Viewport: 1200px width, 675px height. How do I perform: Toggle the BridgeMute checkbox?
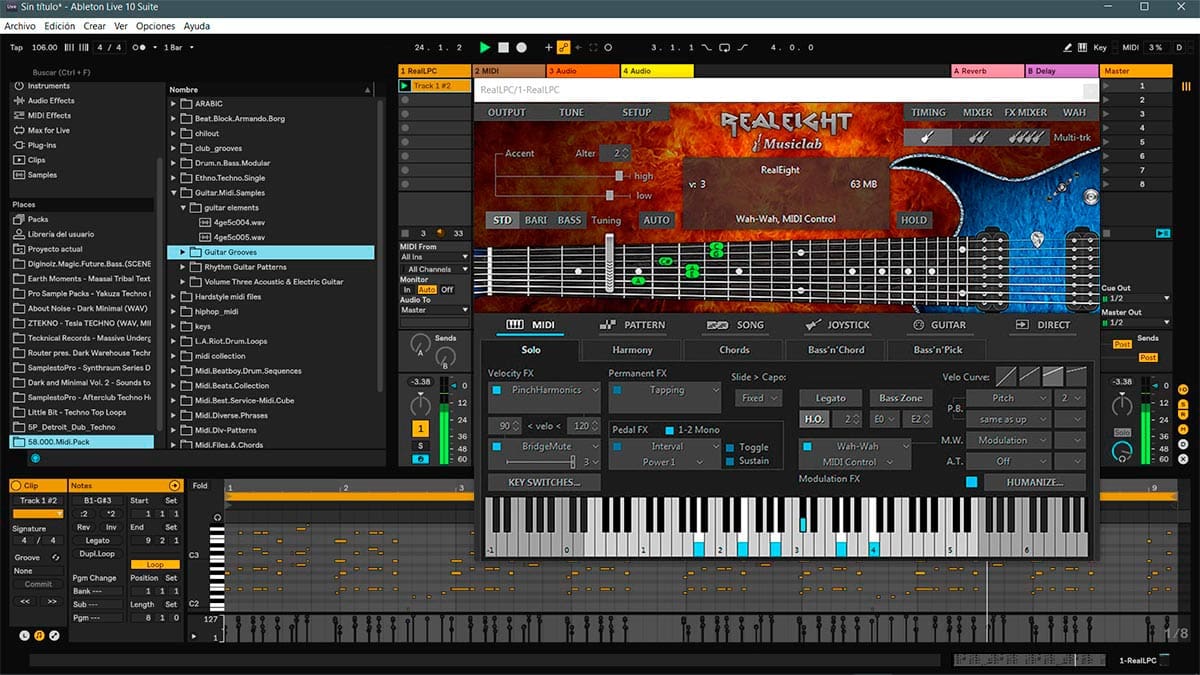coord(497,446)
